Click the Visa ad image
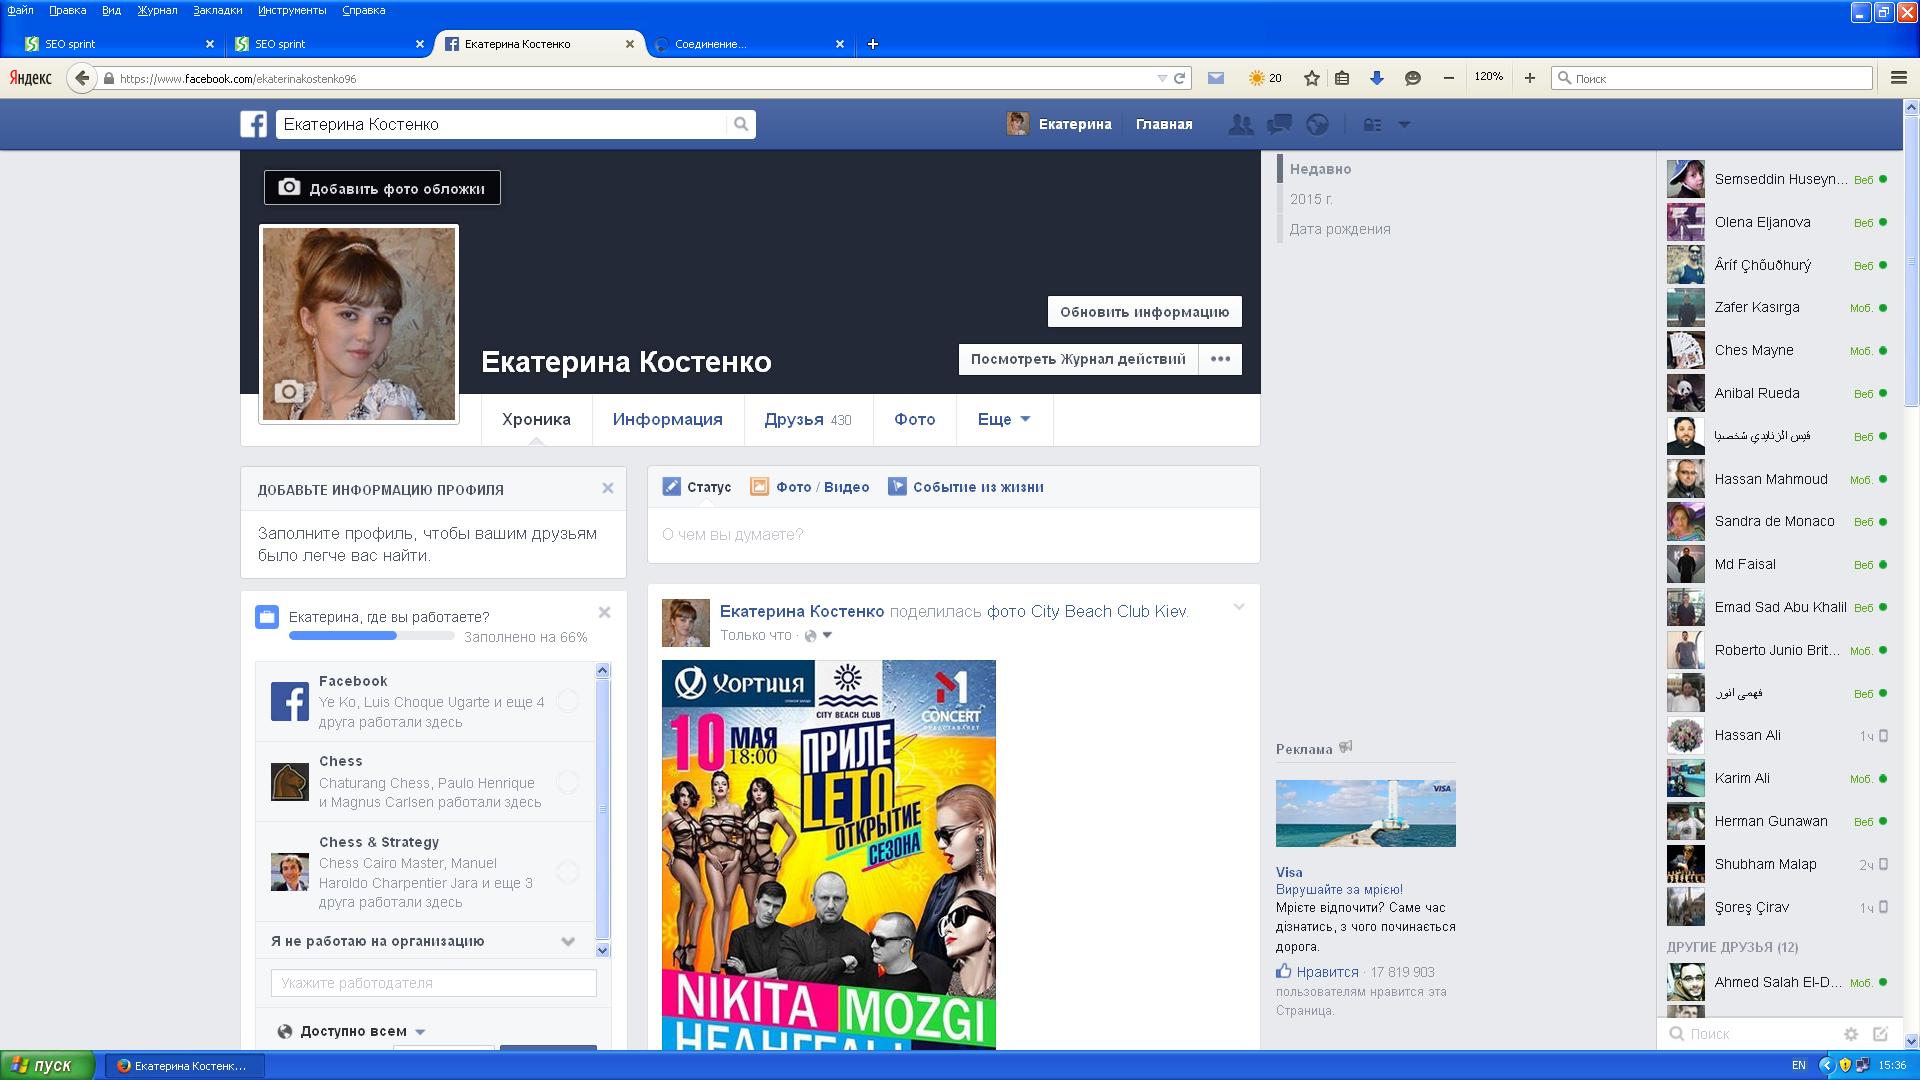Image resolution: width=1920 pixels, height=1080 pixels. click(x=1365, y=813)
